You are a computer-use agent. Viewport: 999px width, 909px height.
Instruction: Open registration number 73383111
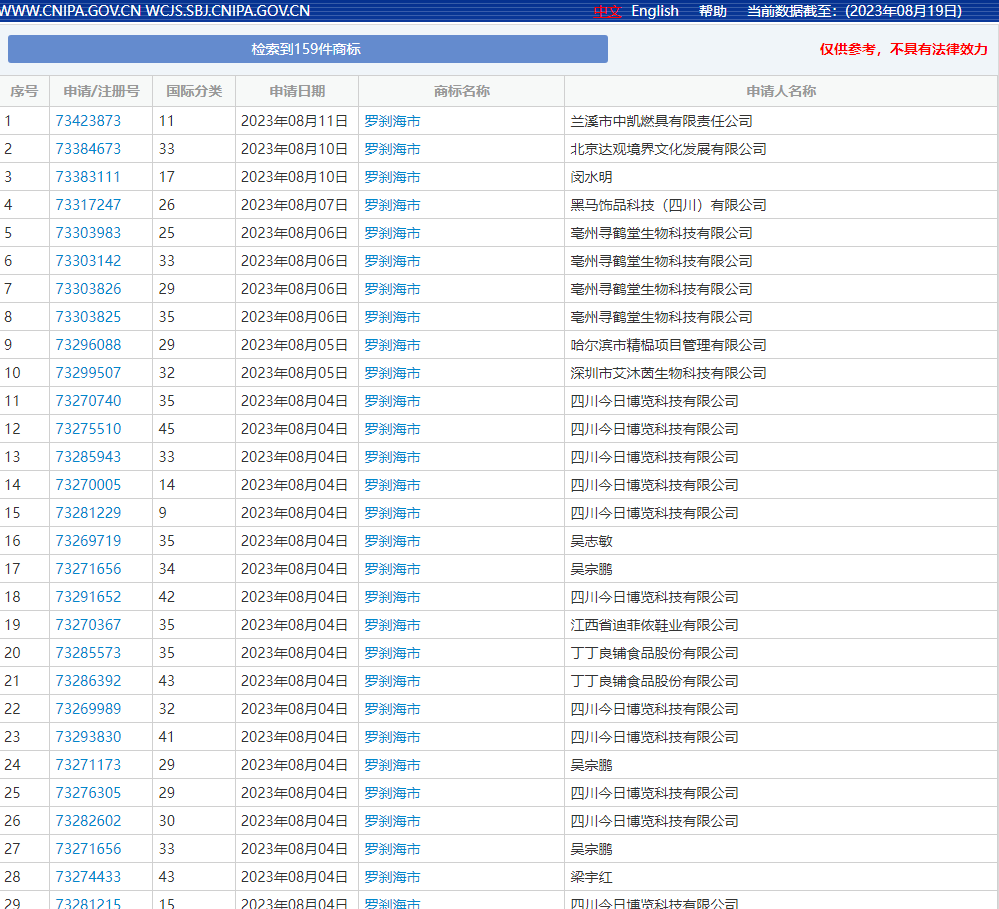(x=88, y=177)
